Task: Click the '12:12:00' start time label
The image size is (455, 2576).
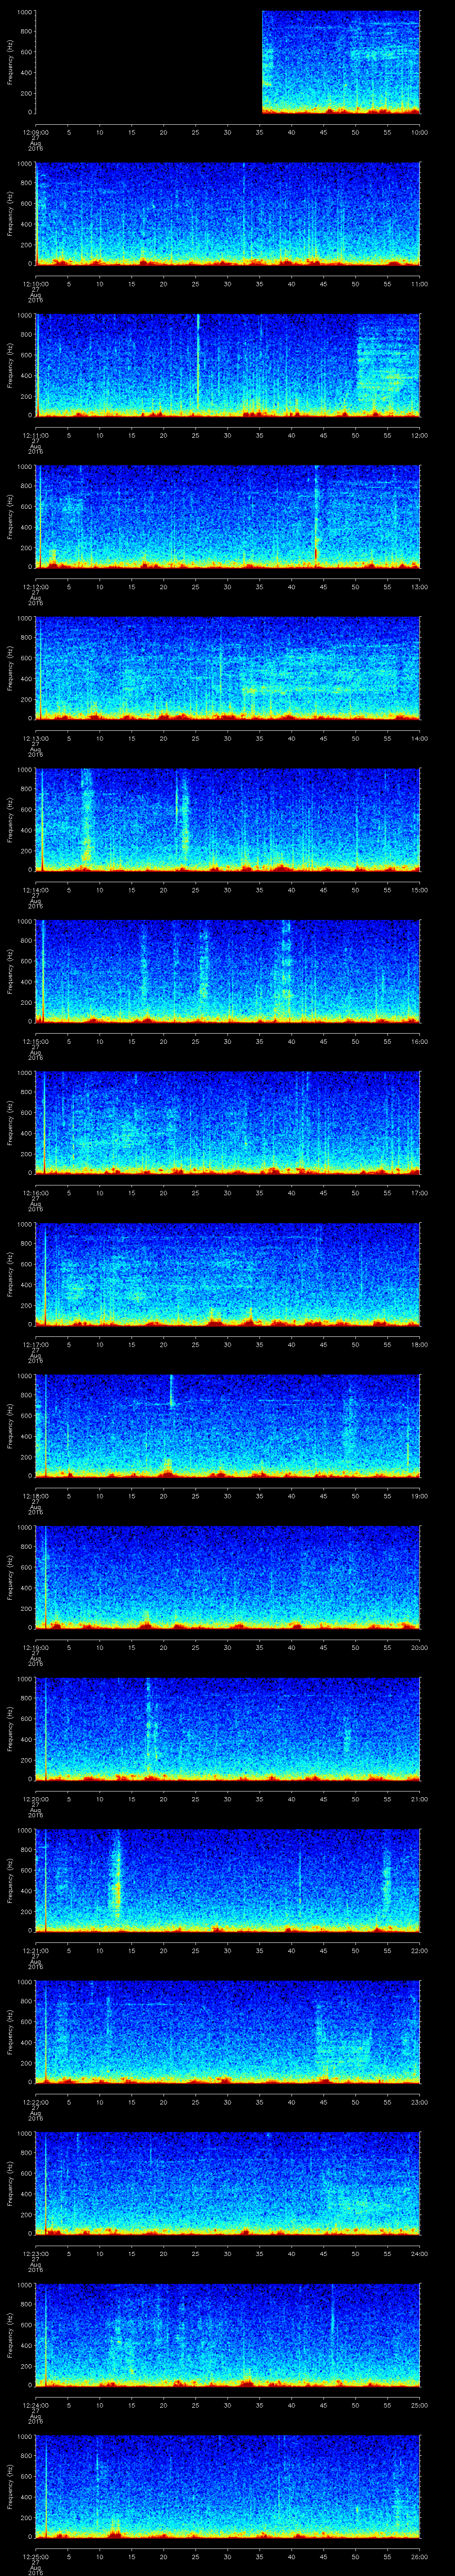Action: coord(36,587)
